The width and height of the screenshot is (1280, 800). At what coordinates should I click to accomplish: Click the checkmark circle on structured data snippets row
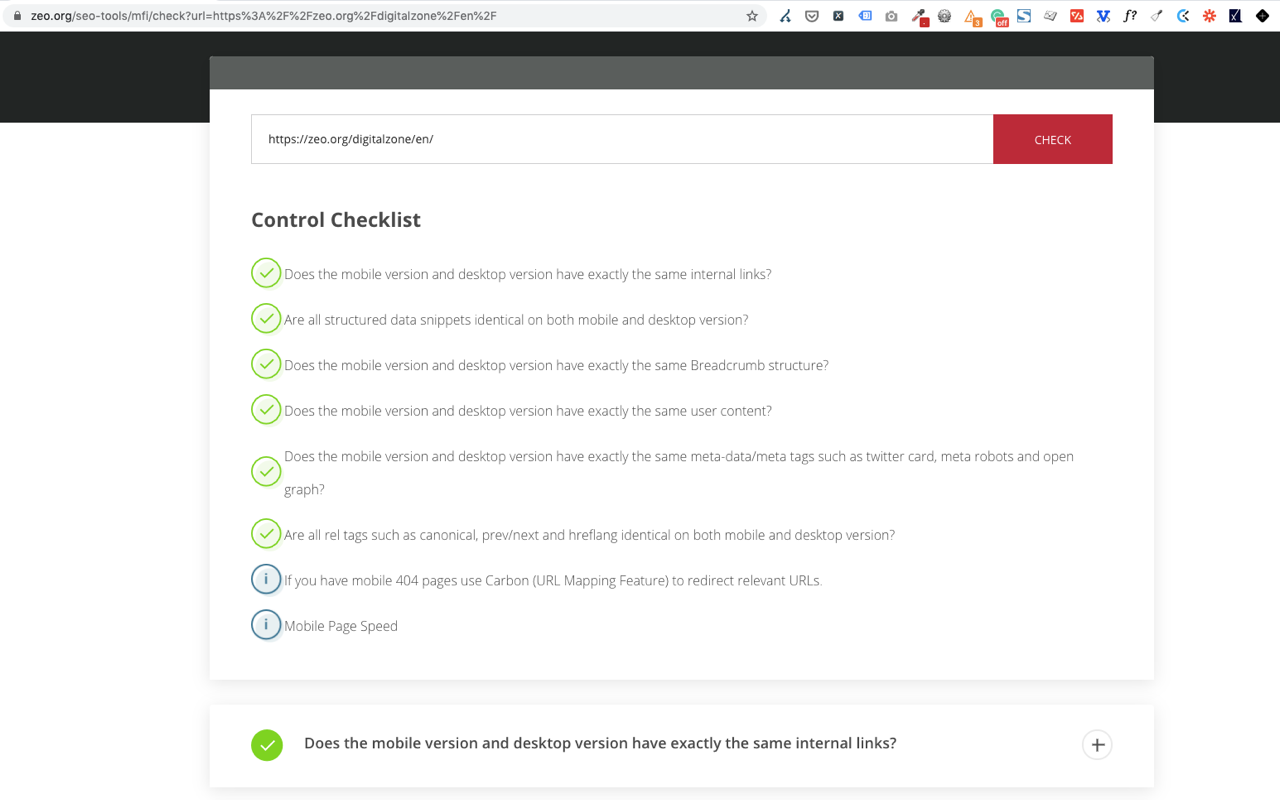tap(266, 318)
